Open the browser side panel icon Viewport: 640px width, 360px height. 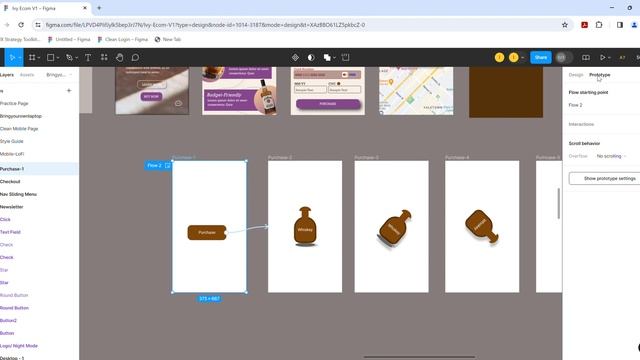[x=620, y=25]
